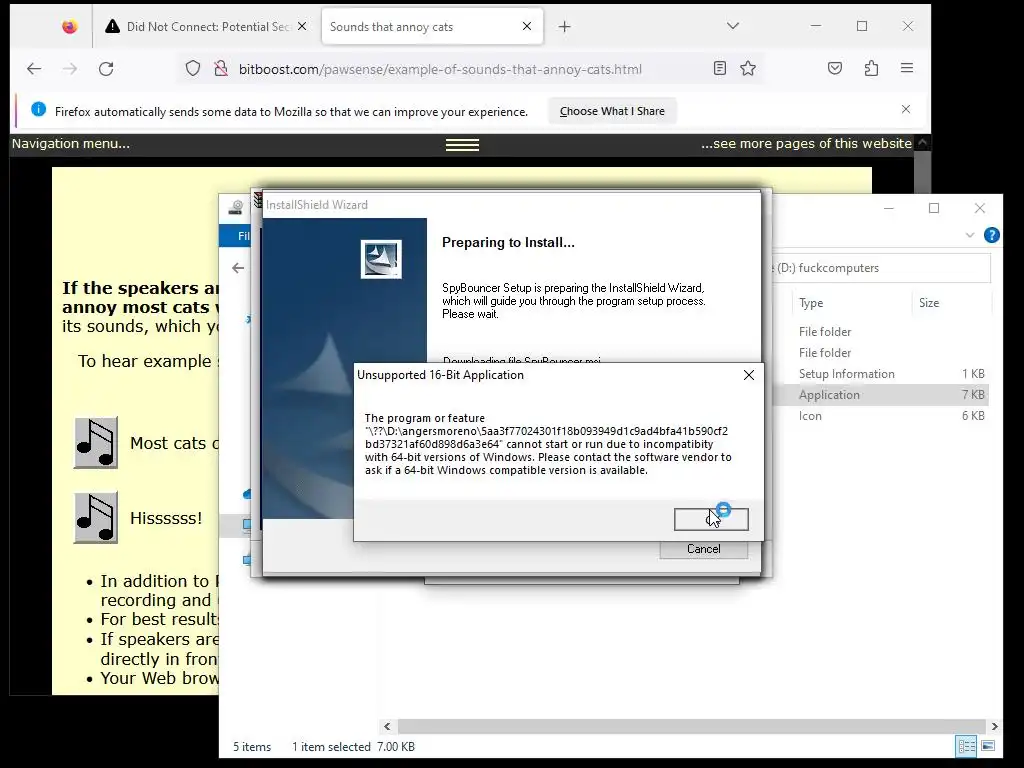Viewport: 1024px width, 768px height.
Task: Close Sounds that annoy cats tab
Action: (x=527, y=26)
